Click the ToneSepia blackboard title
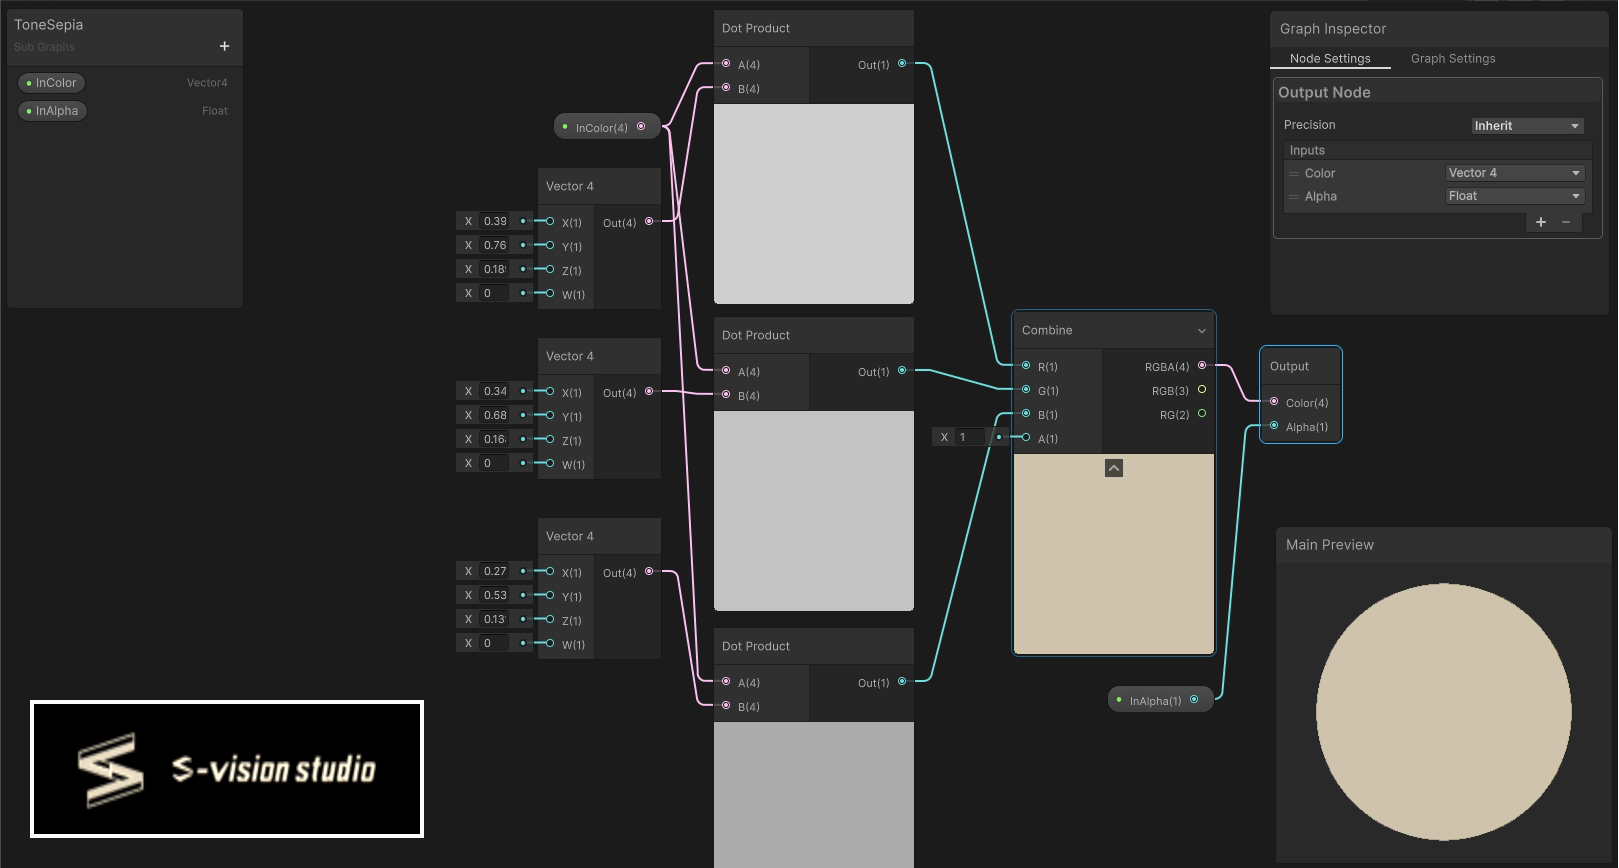1619x868 pixels. tap(49, 25)
